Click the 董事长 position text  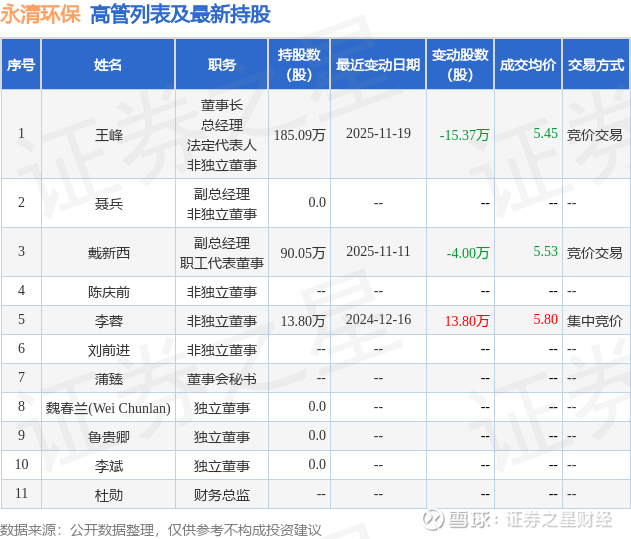pyautogui.click(x=222, y=105)
